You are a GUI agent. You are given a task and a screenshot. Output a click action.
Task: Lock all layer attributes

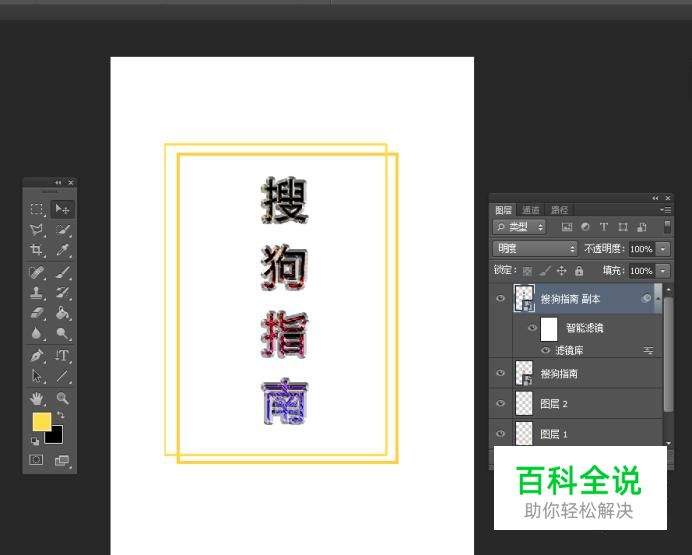pyautogui.click(x=579, y=271)
